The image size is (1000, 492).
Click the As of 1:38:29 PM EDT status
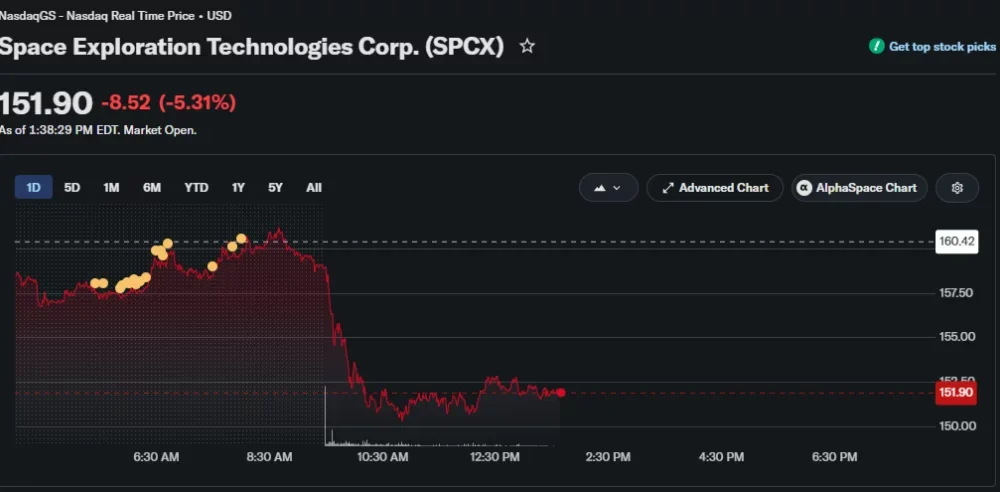98,130
